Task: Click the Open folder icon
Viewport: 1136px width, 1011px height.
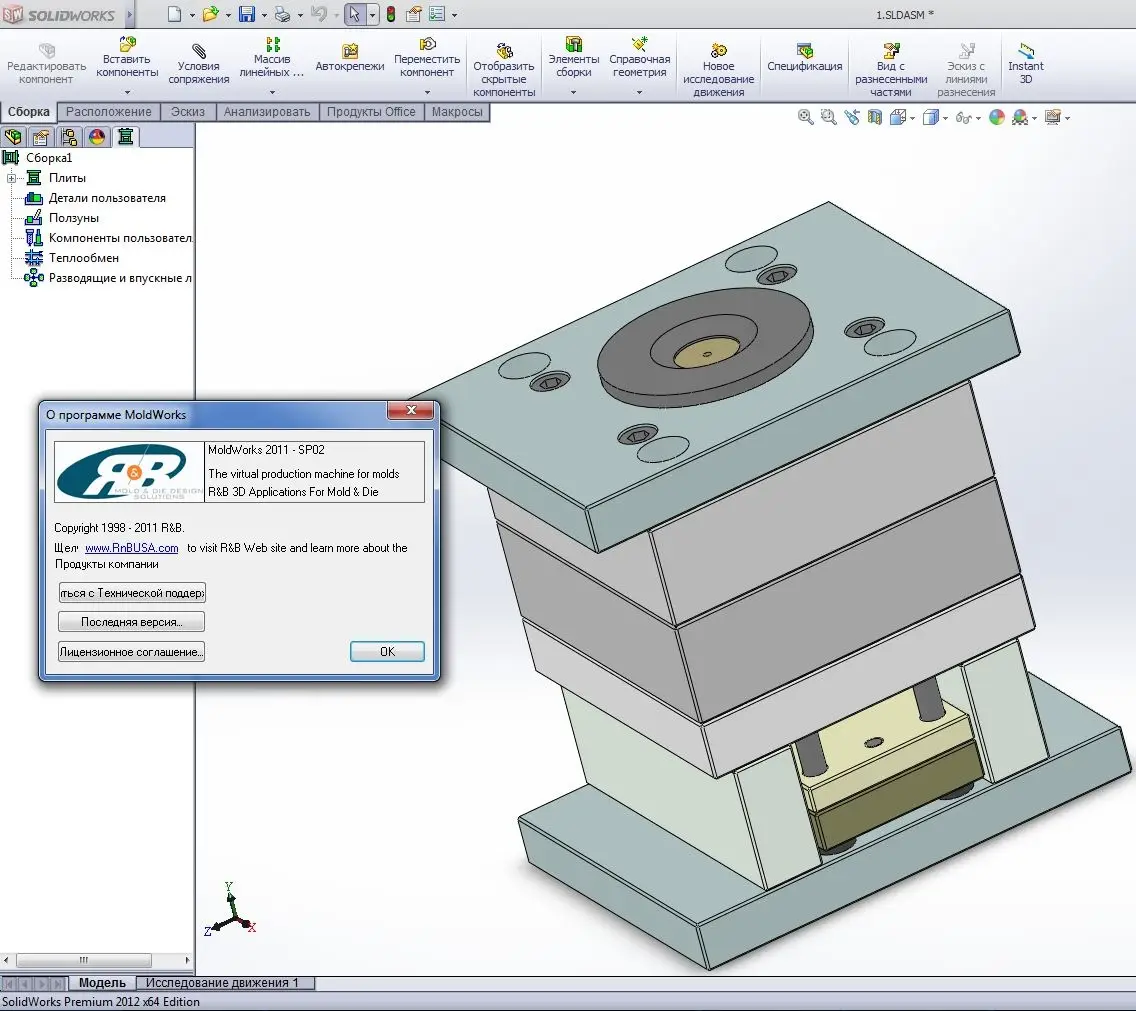Action: (x=210, y=14)
